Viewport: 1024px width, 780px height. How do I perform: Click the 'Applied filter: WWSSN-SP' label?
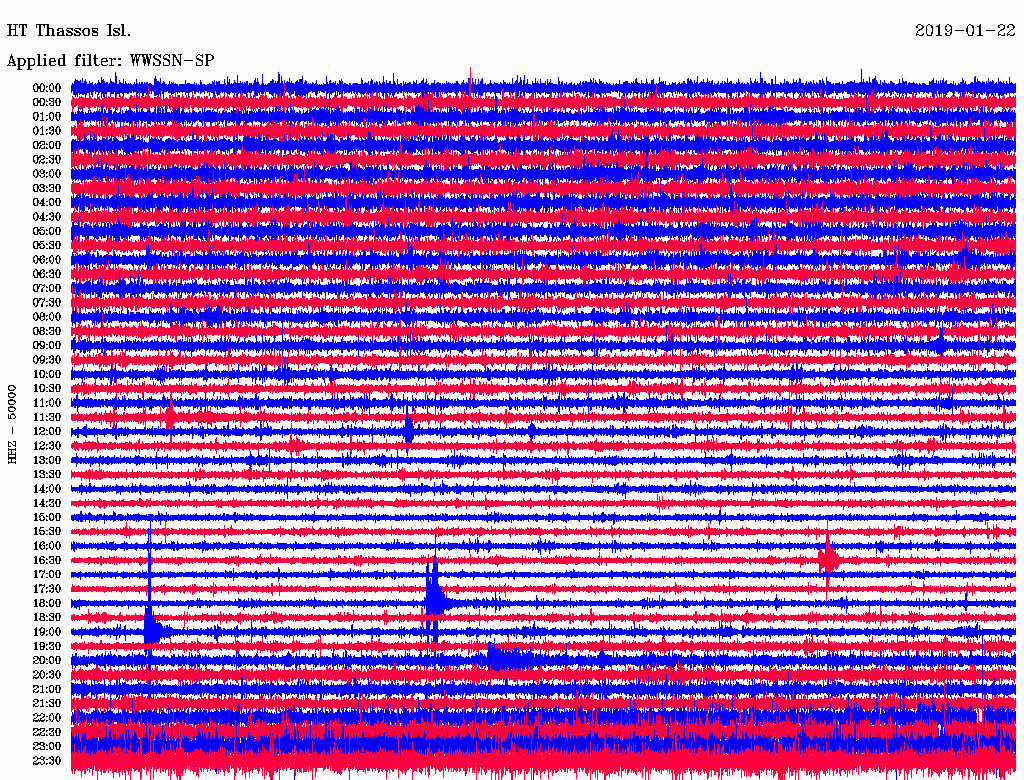[x=110, y=61]
